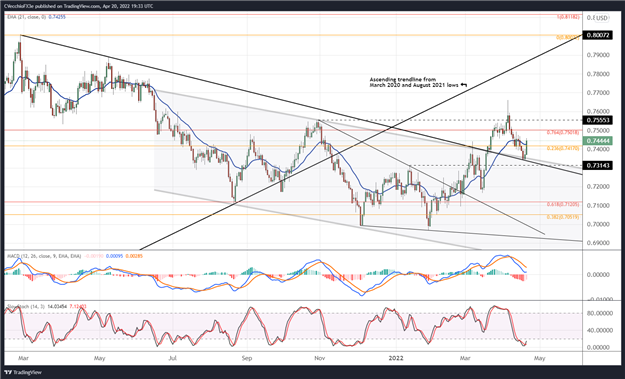Click the Nov time axis label
The image size is (625, 379).
pos(320,358)
